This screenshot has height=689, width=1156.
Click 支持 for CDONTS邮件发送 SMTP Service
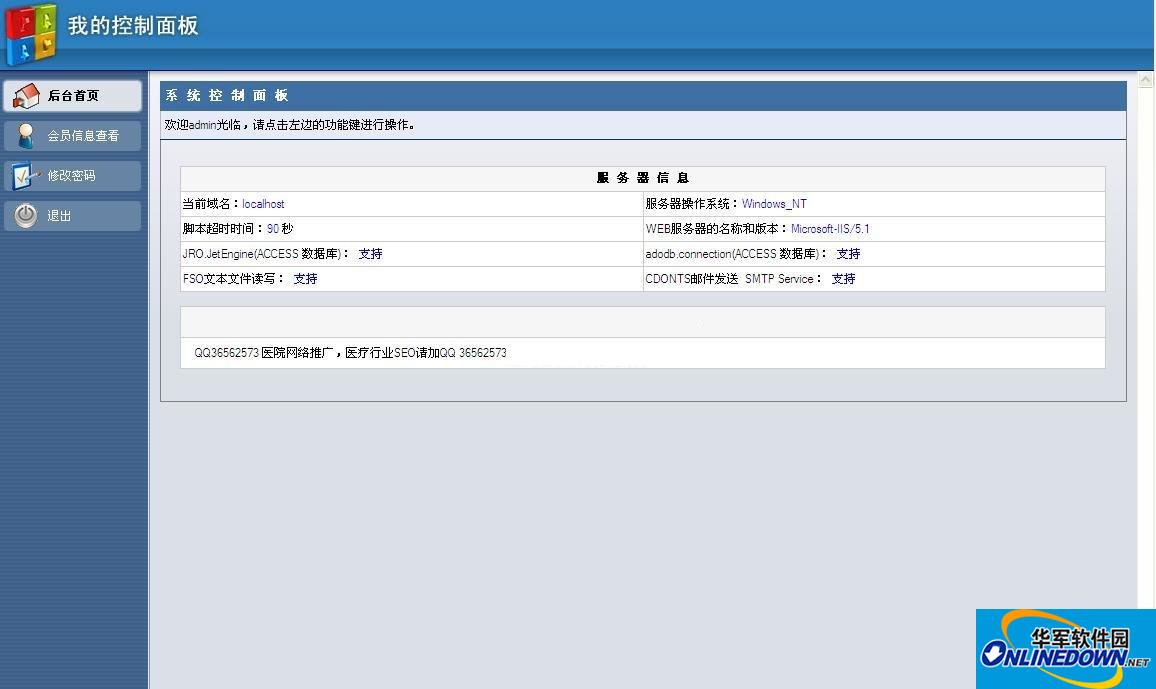coord(842,279)
